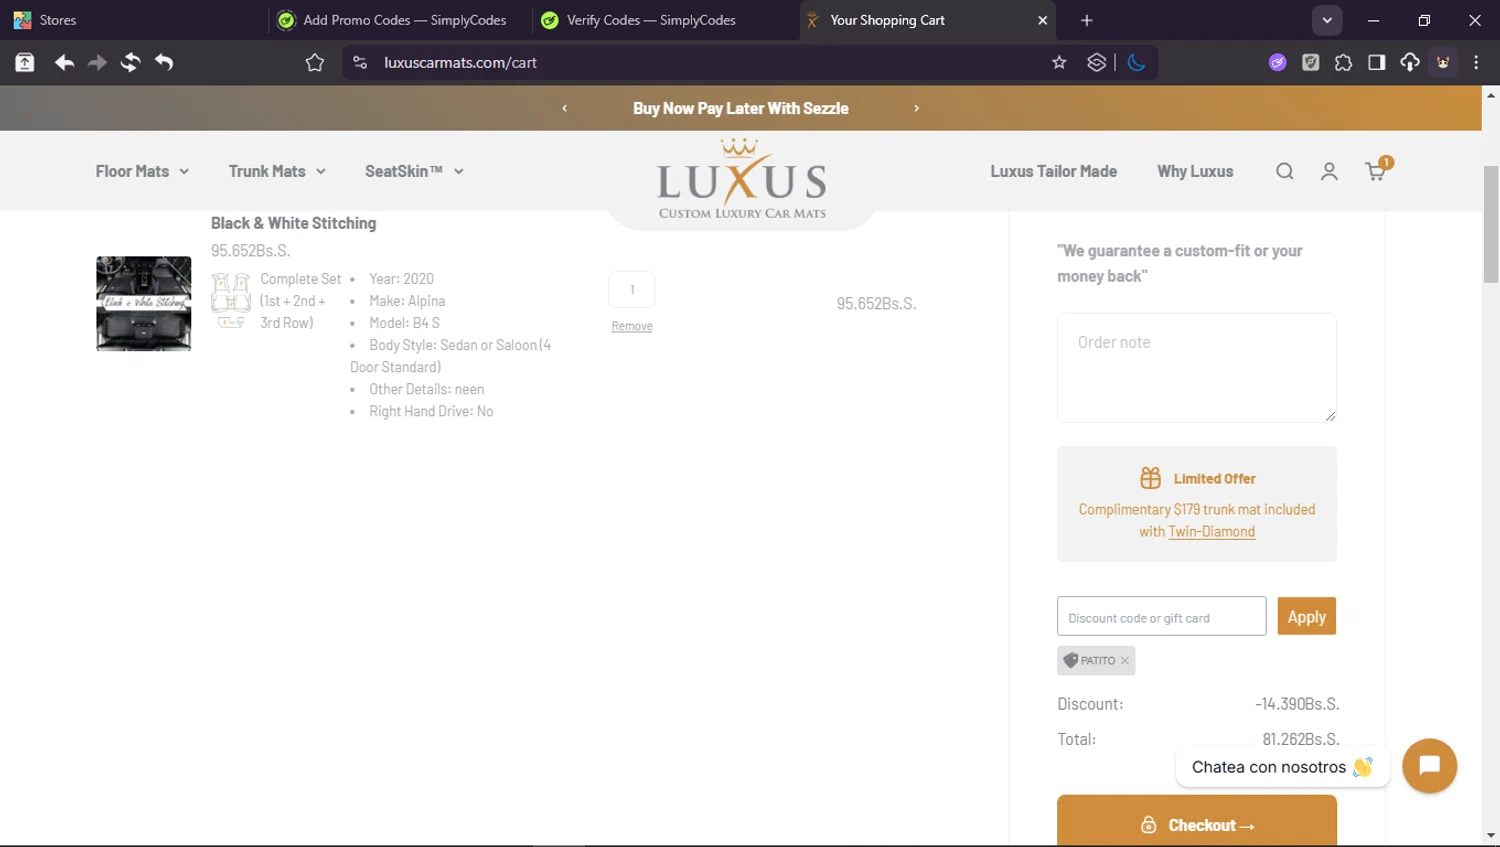
Task: Close the Your Shopping Cart tab
Action: tap(1043, 20)
